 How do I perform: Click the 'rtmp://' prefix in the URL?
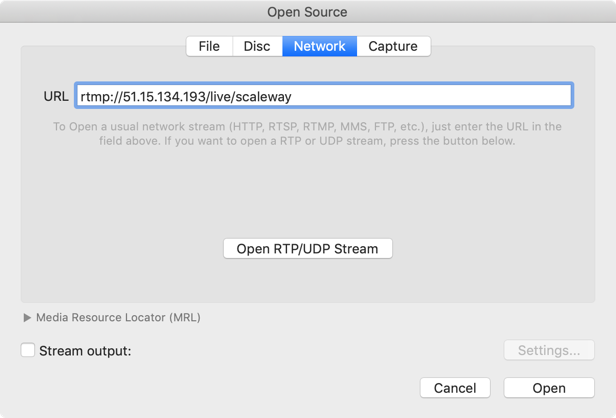point(100,96)
